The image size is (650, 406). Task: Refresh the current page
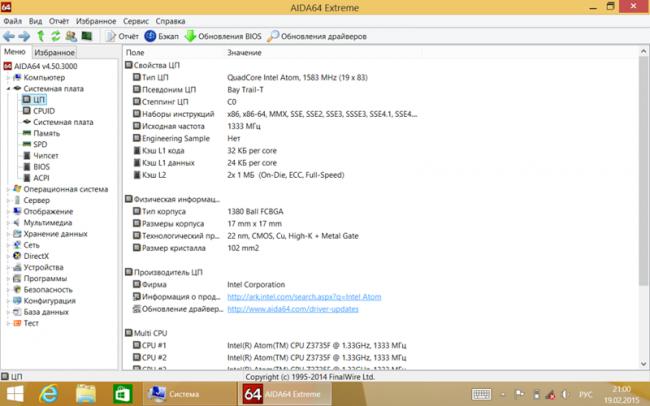56,36
